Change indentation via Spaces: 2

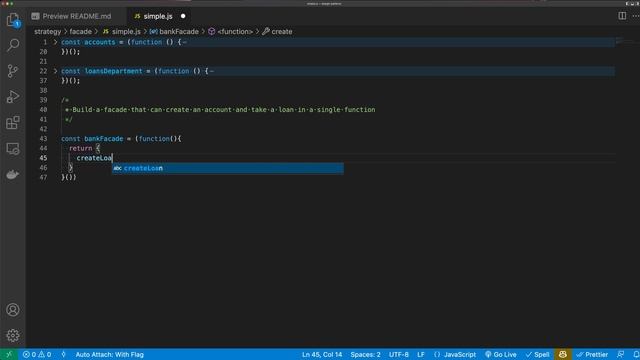coord(365,354)
